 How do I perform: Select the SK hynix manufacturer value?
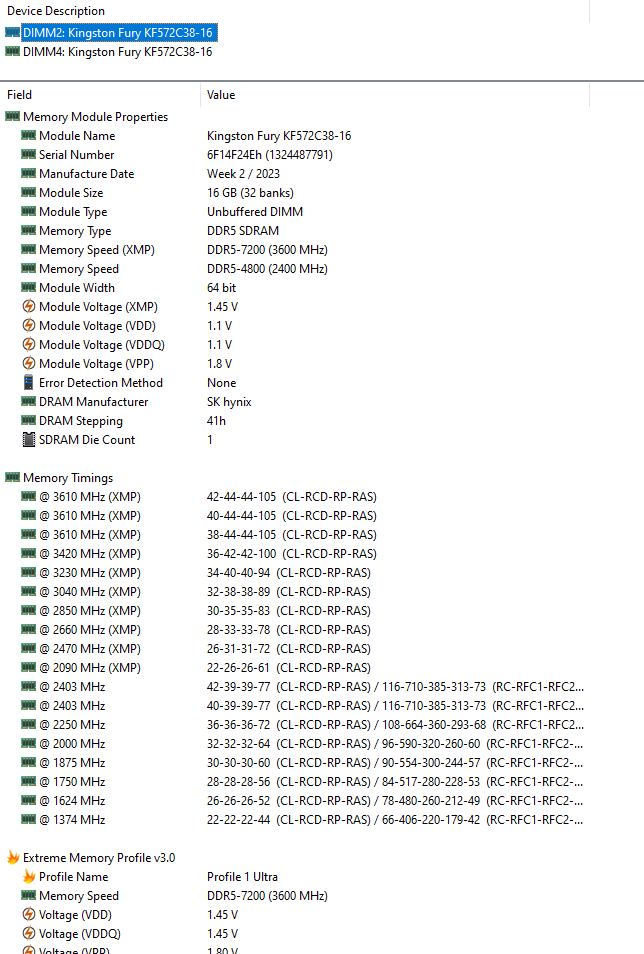229,402
